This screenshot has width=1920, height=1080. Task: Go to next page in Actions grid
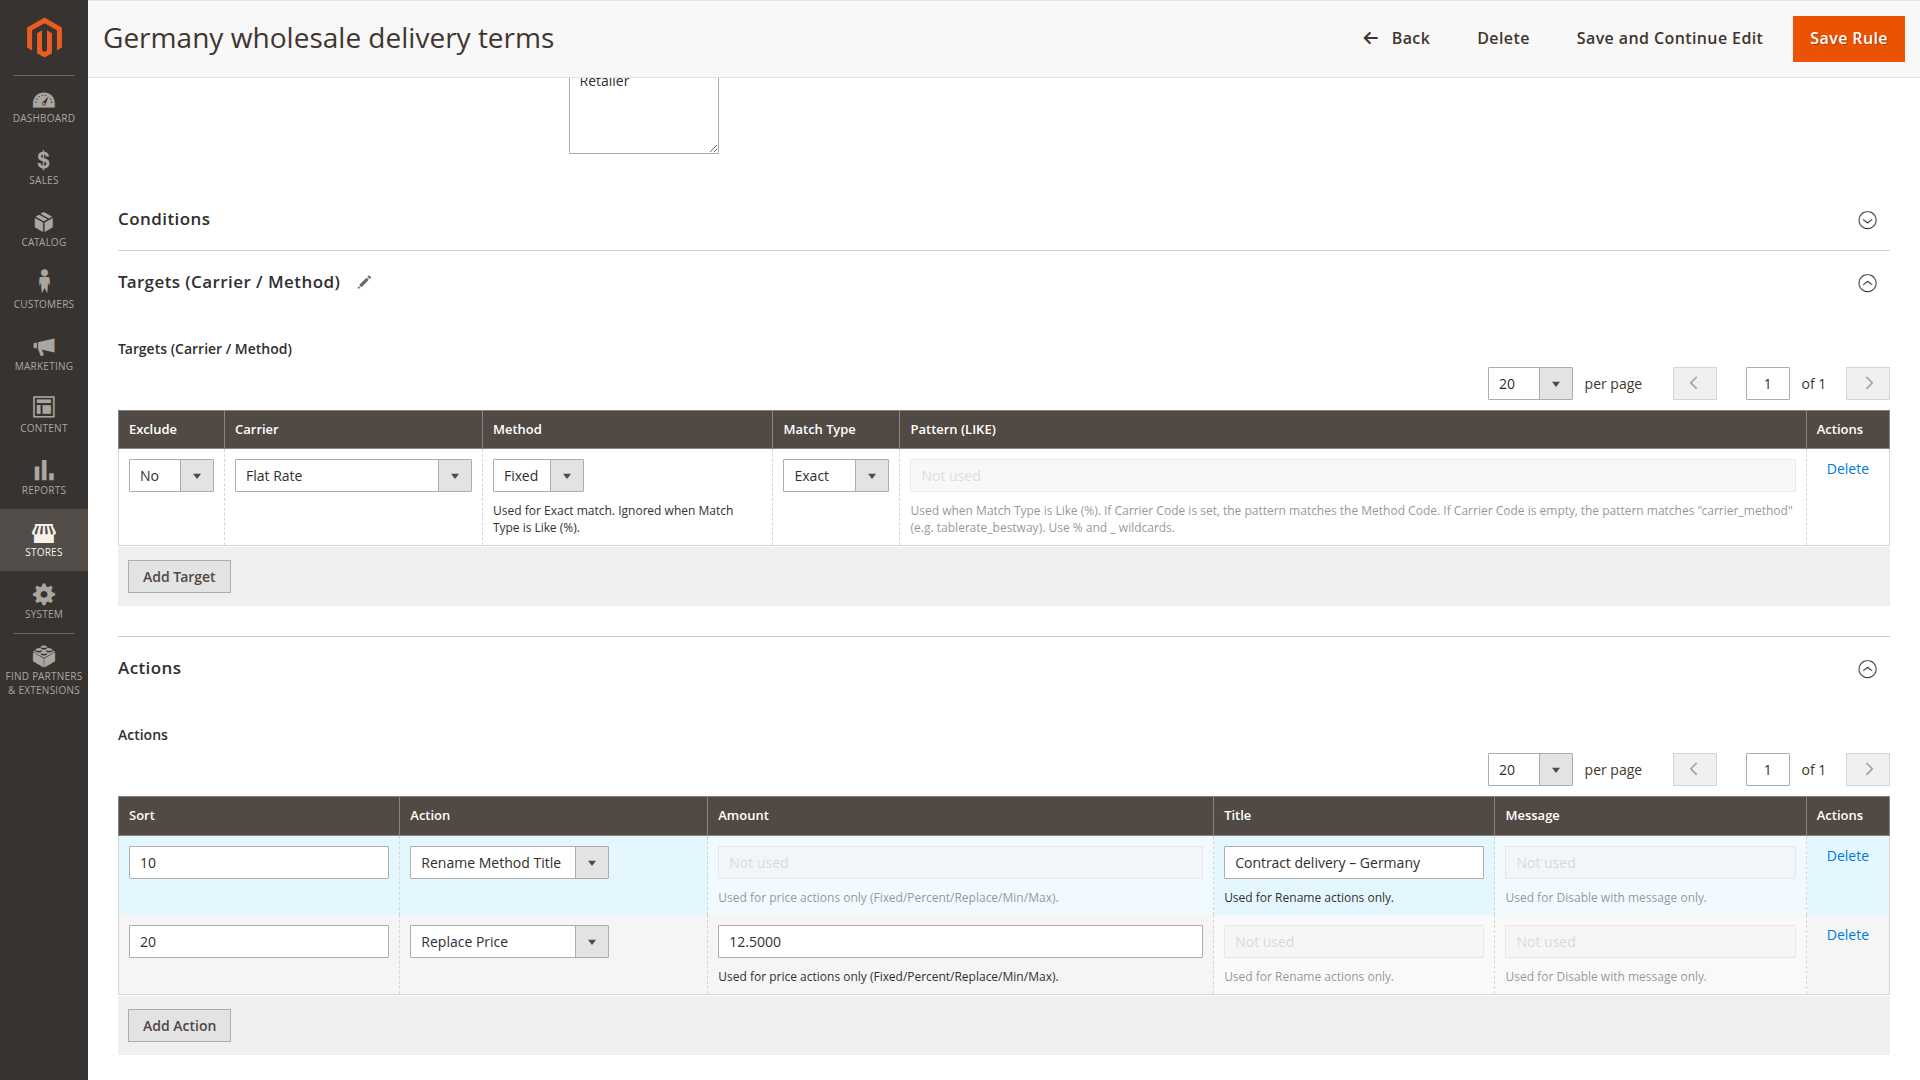[x=1868, y=770]
